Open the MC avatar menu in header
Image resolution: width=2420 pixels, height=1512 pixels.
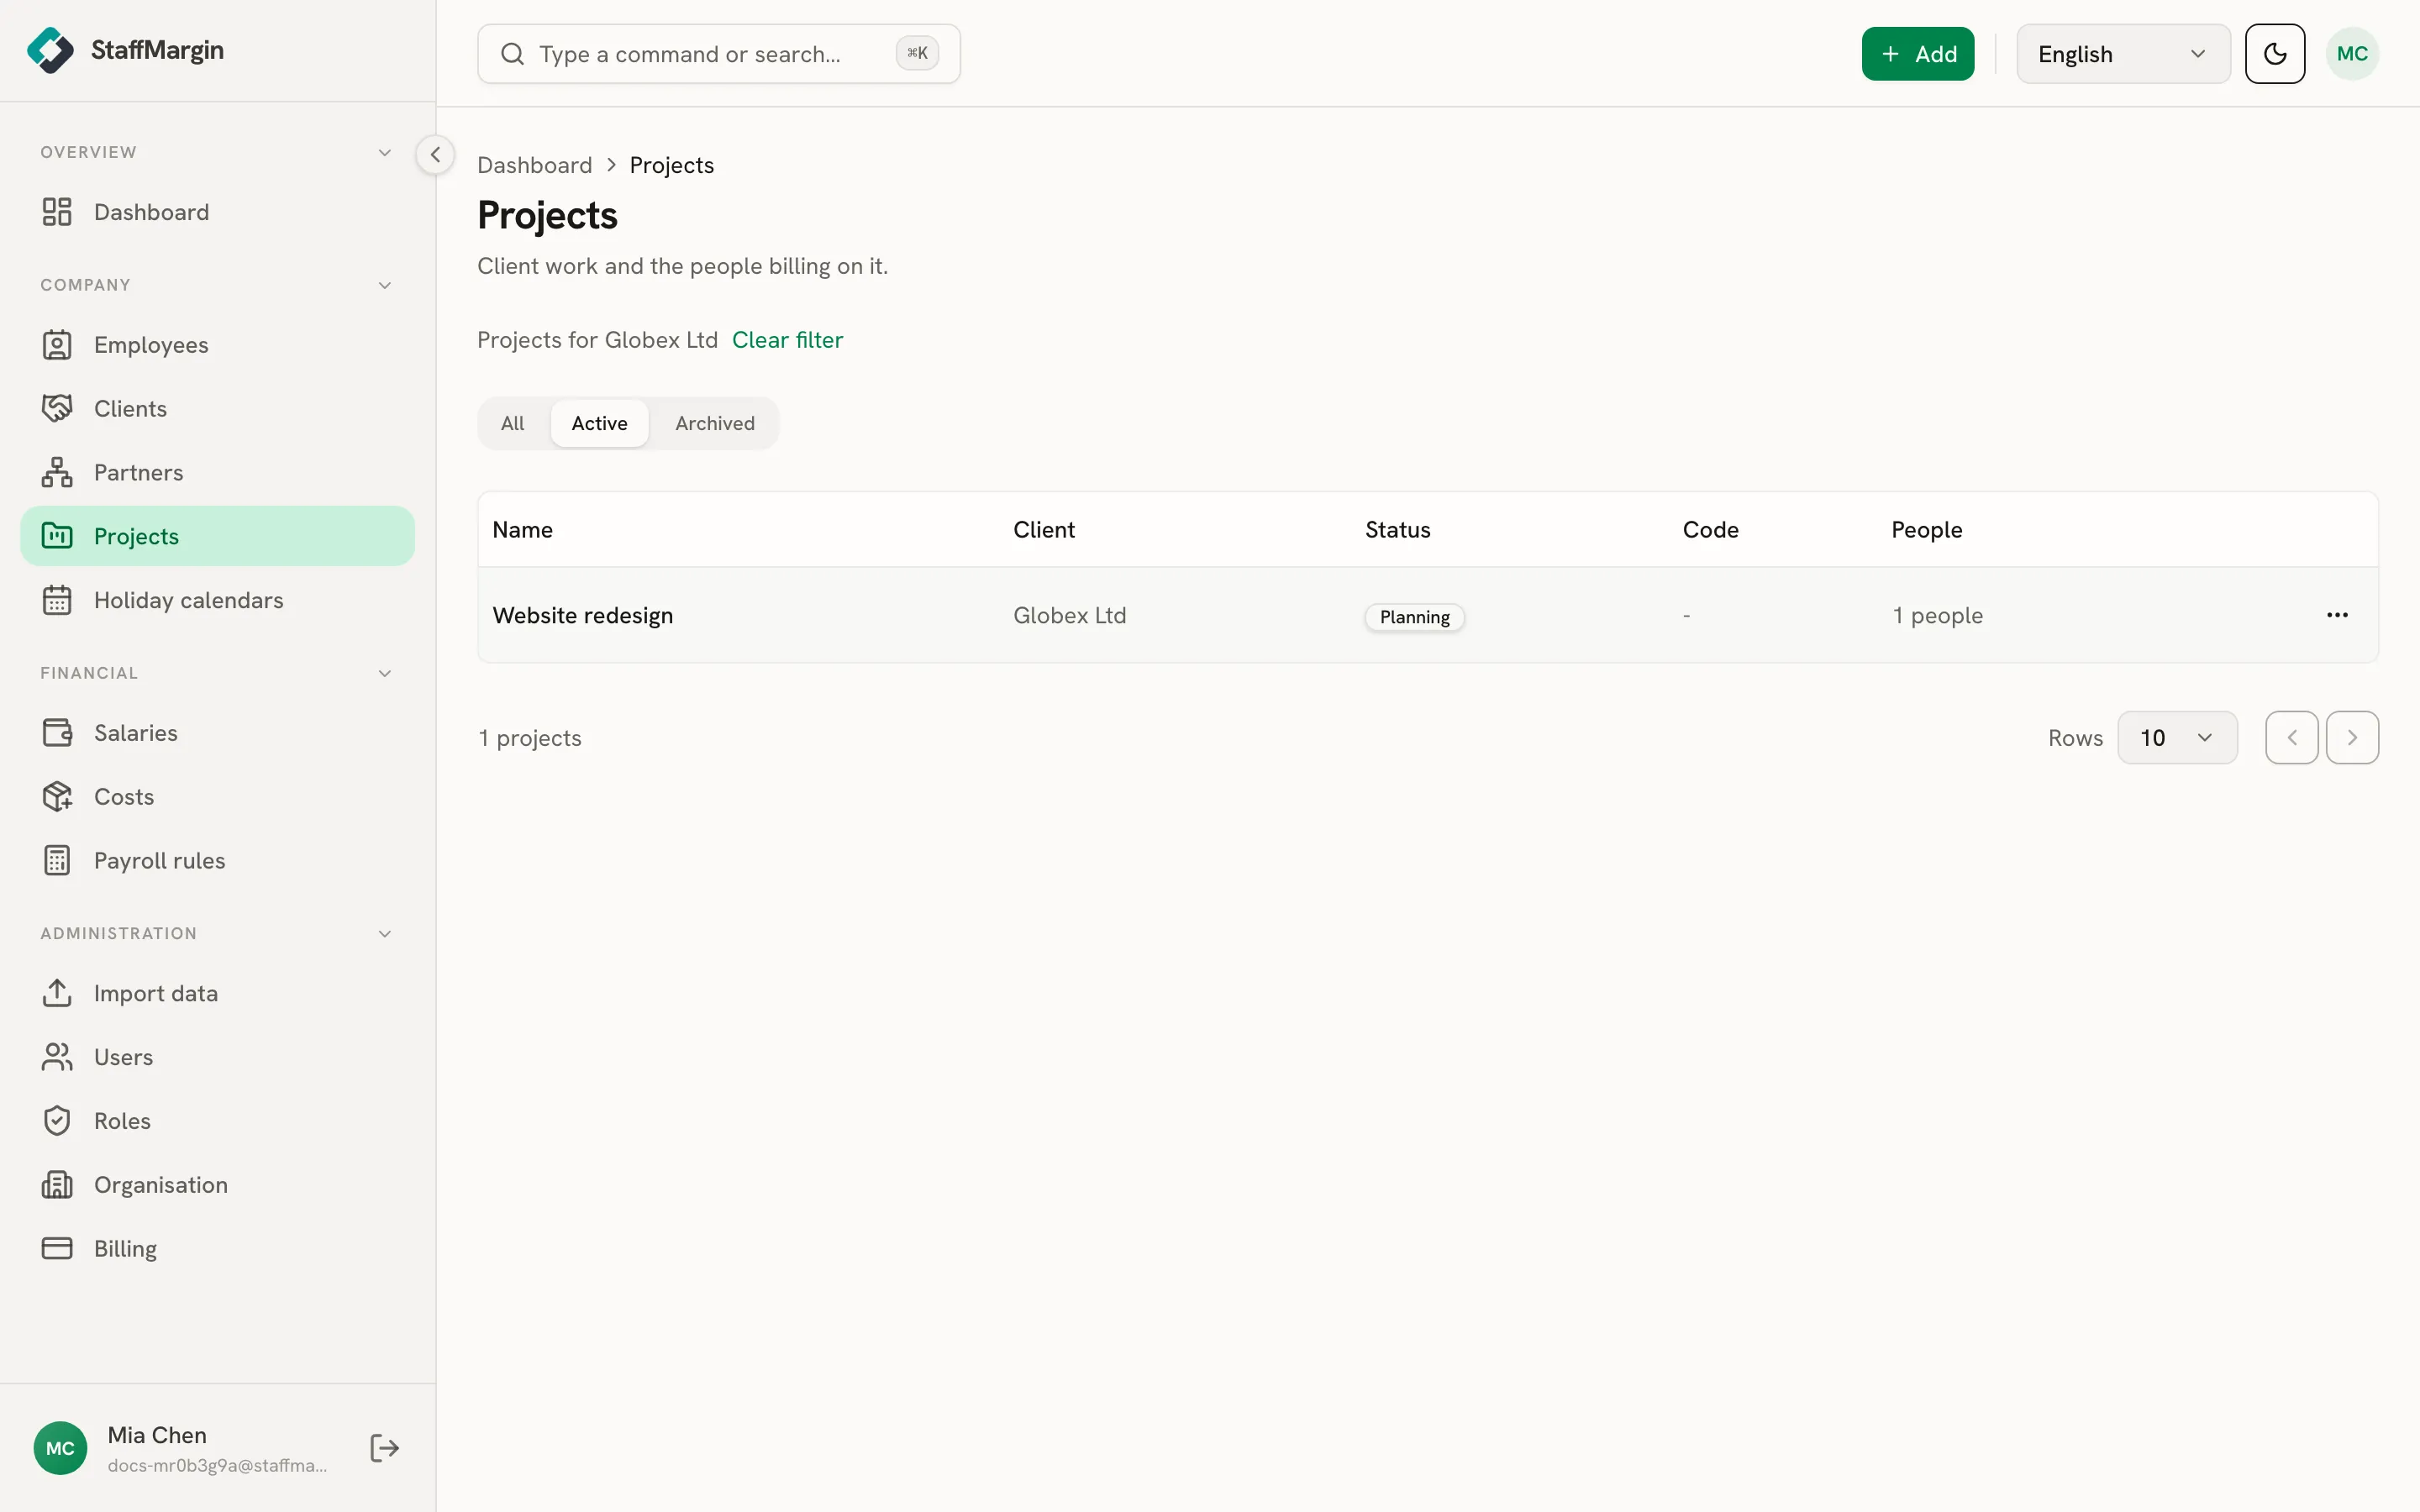coord(2352,54)
